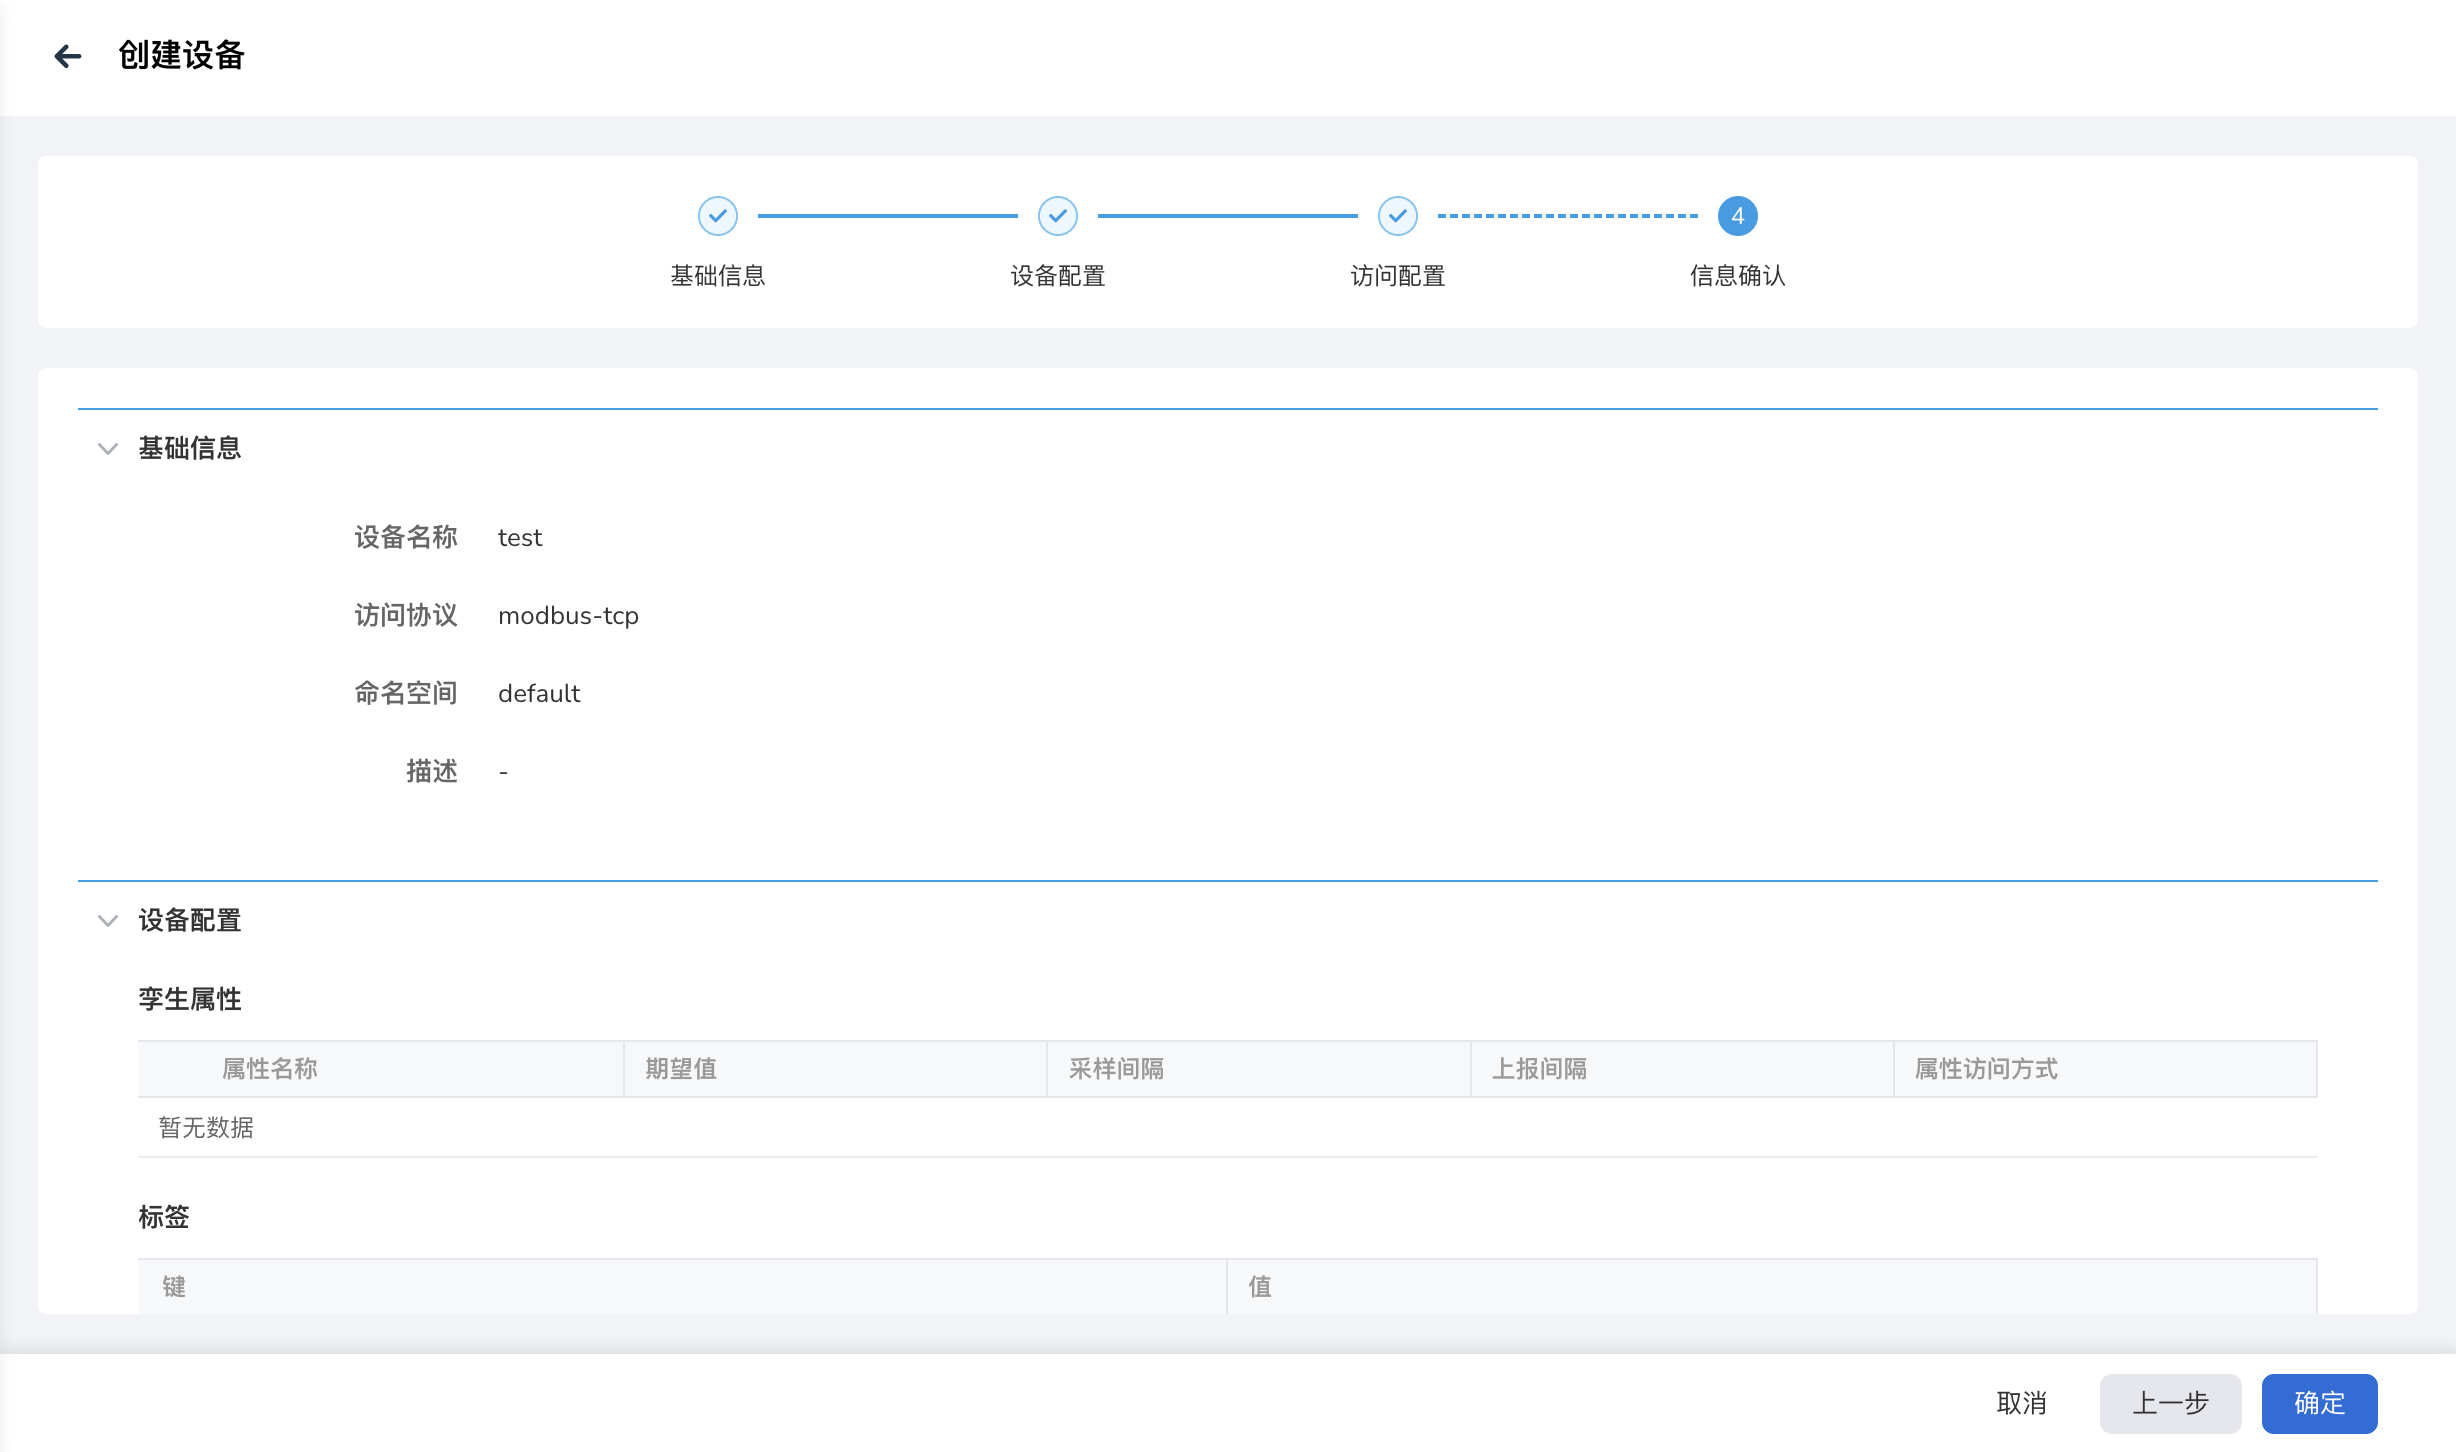Click the 键 column header in 标签 table
This screenshot has width=2456, height=1452.
tap(174, 1287)
